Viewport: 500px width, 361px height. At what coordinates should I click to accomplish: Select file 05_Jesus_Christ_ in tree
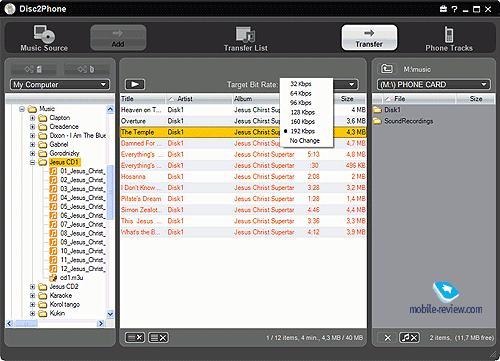(82, 207)
